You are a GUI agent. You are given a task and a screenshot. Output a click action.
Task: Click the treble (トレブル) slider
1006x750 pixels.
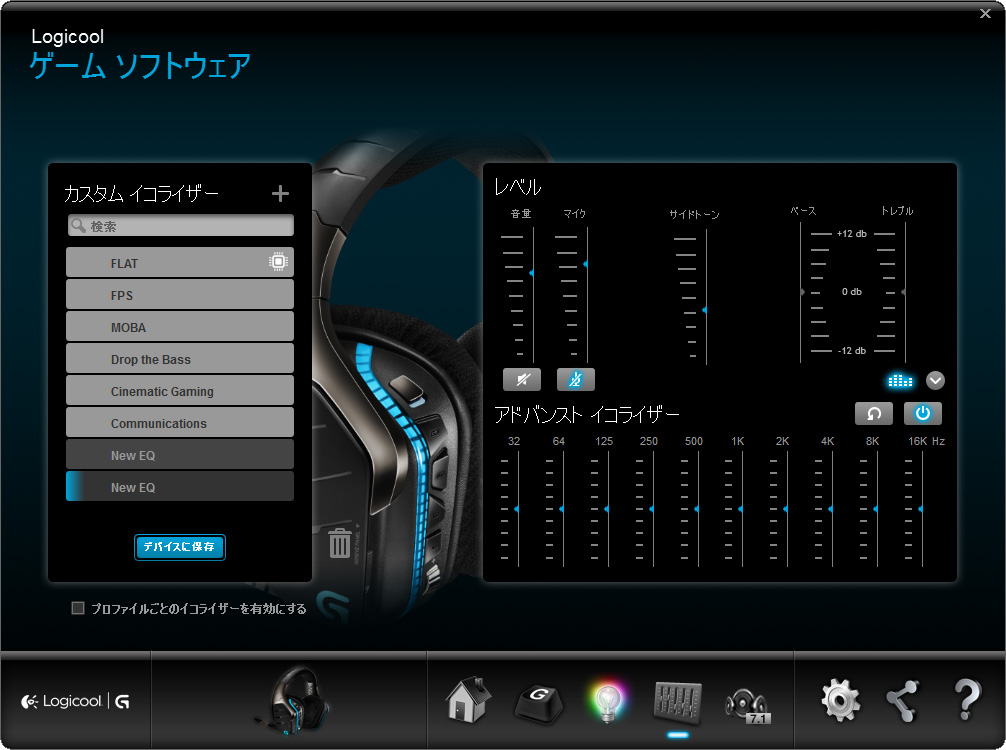coord(904,292)
